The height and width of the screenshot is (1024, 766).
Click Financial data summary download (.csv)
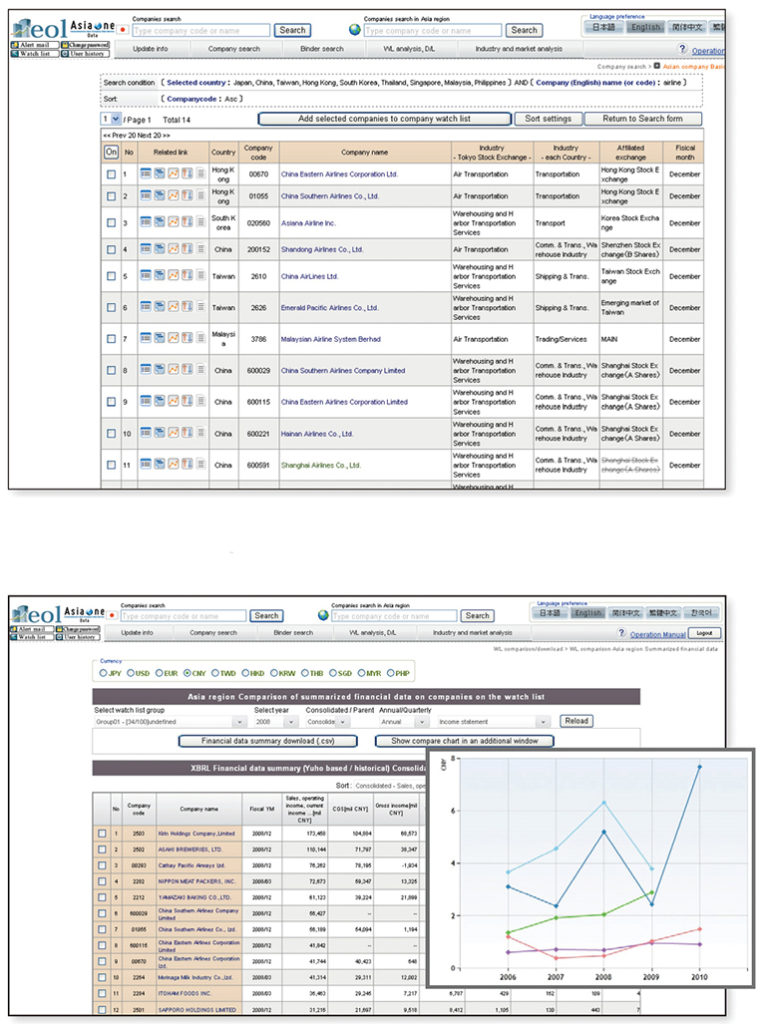point(268,741)
